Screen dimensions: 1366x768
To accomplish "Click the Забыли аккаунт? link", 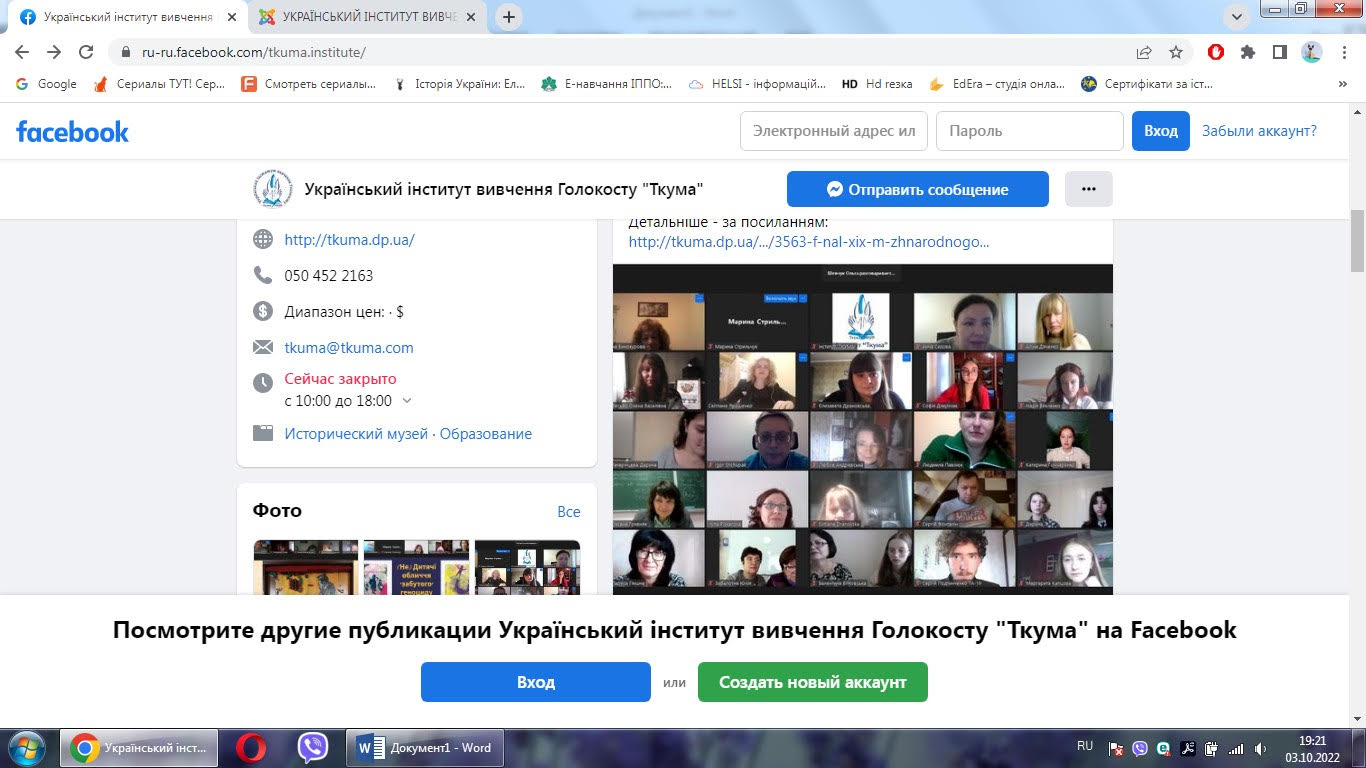I will point(1259,131).
